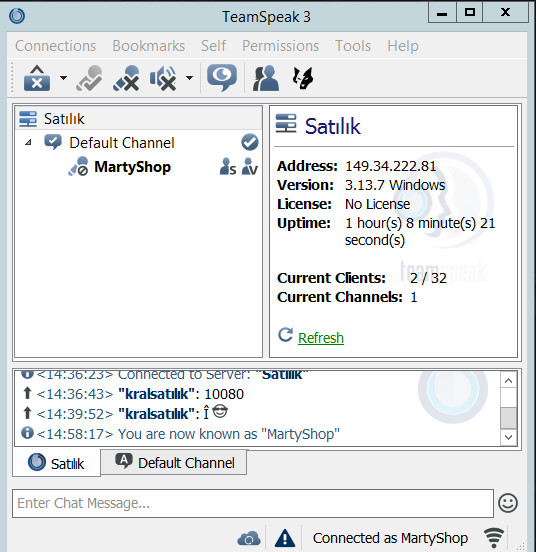Screen dimensions: 536x552
Task: Click the server address 149.34.222.81
Action: click(391, 166)
